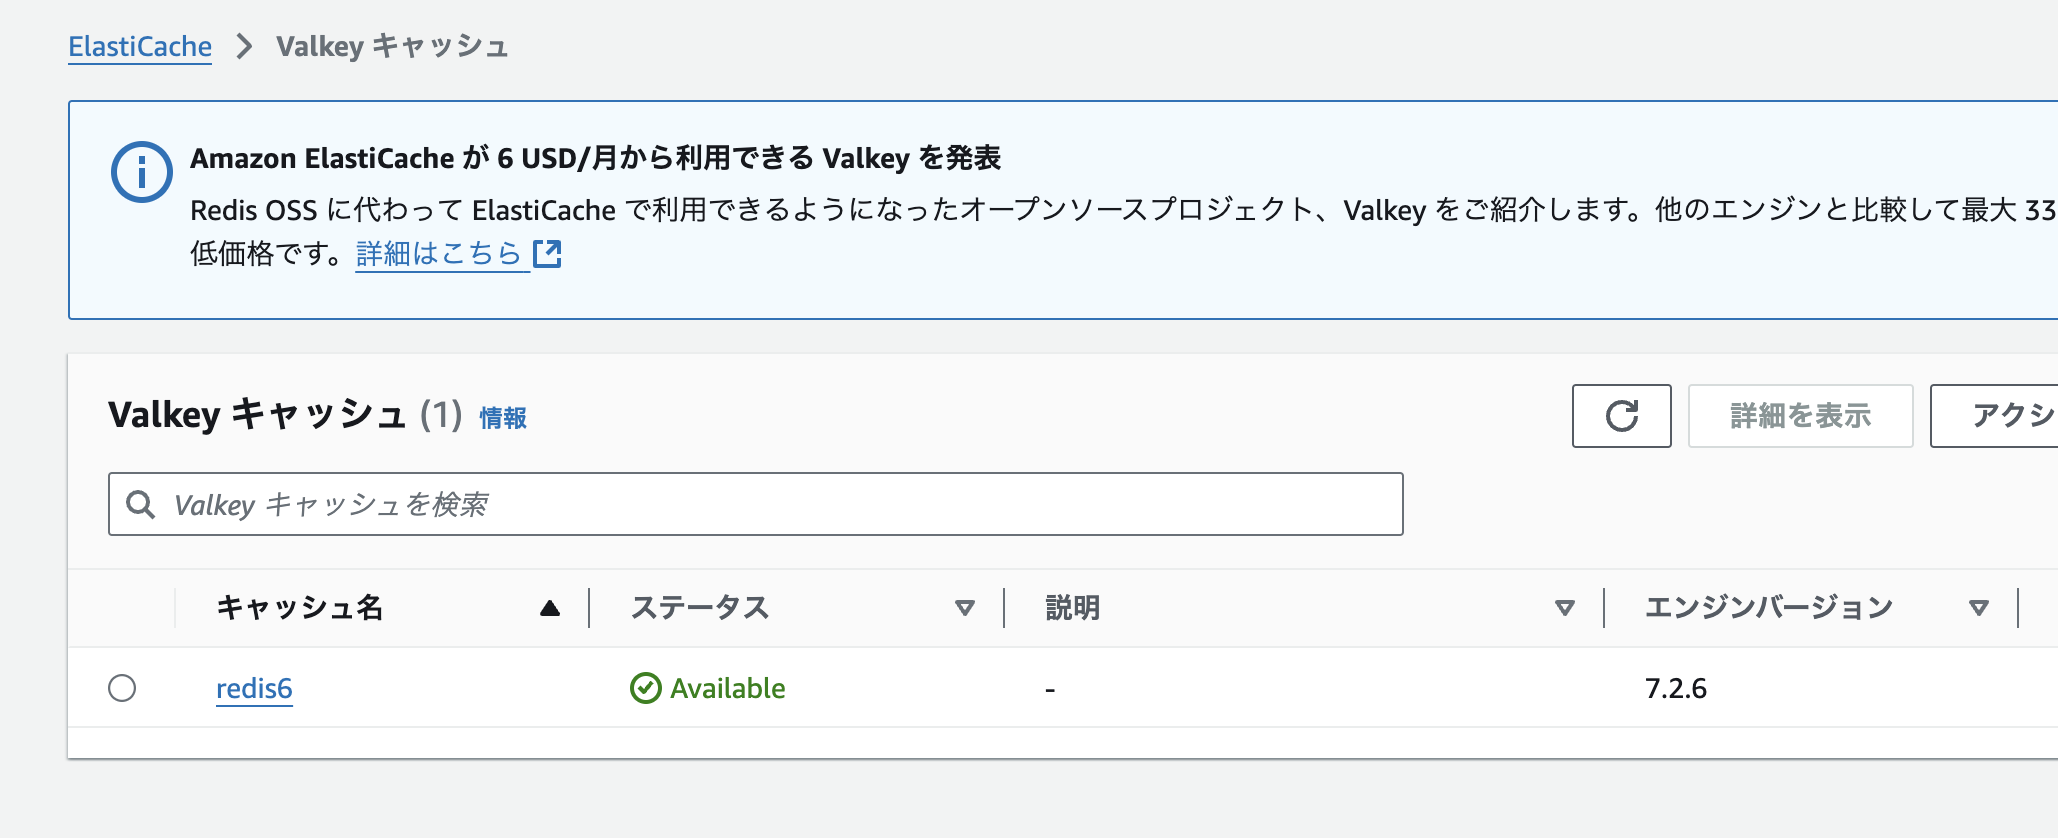Sort by キャッシュ名 ascending arrow

pos(549,608)
